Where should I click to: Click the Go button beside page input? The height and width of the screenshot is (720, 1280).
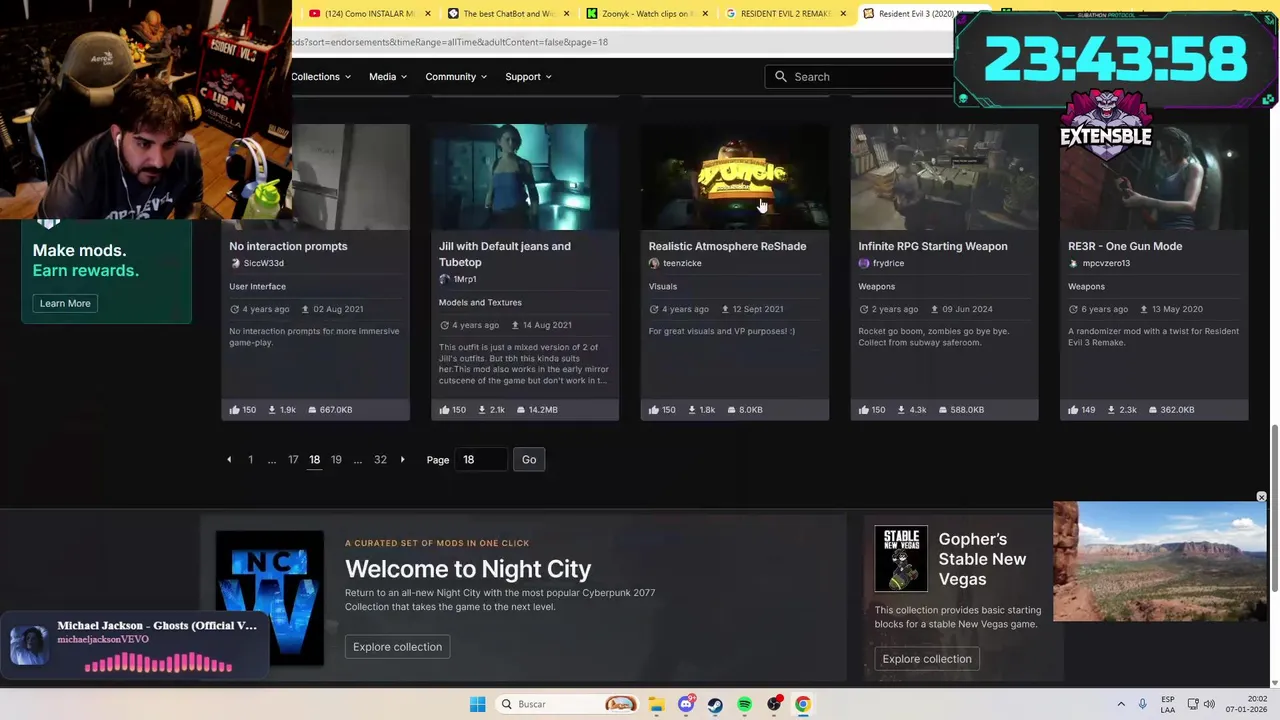529,459
